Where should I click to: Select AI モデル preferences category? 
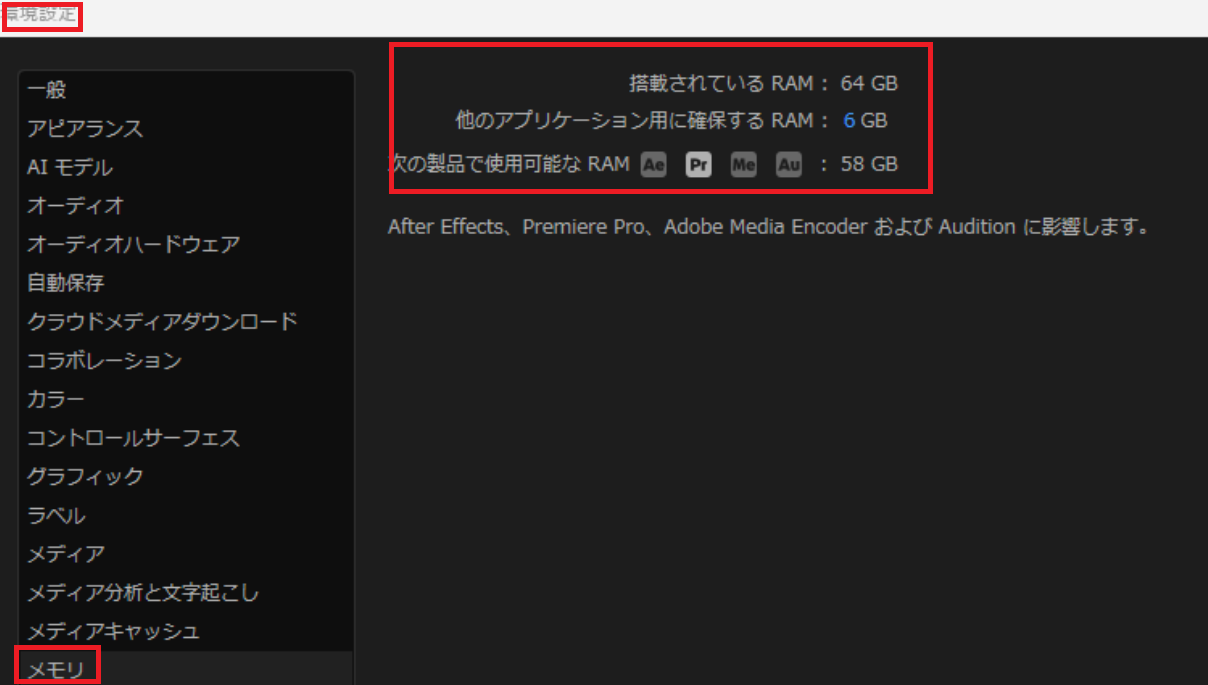[x=70, y=167]
